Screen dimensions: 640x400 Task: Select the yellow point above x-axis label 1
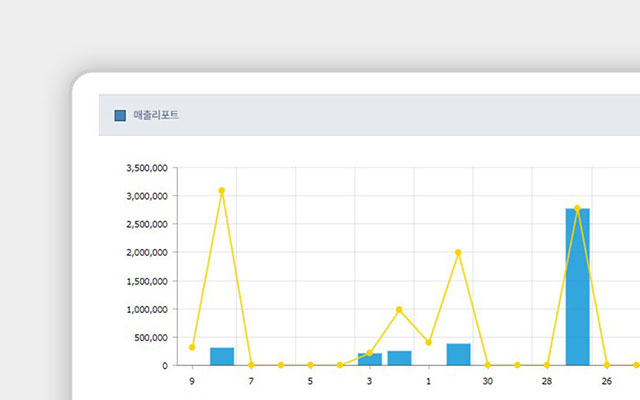[x=428, y=342]
